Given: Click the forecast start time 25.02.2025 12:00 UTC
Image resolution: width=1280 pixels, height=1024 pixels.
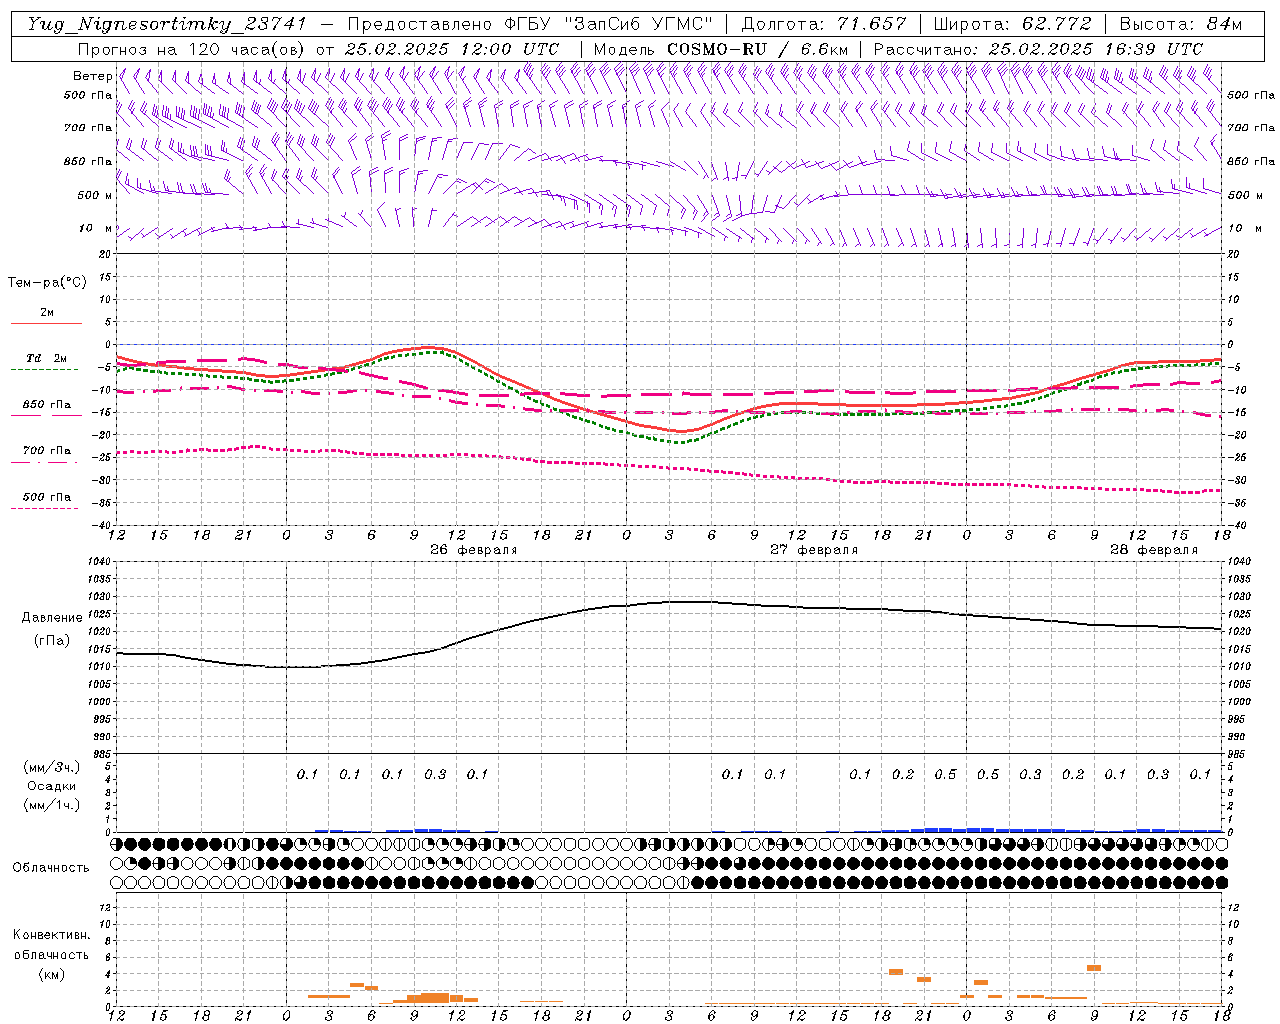Looking at the screenshot, I should 451,49.
